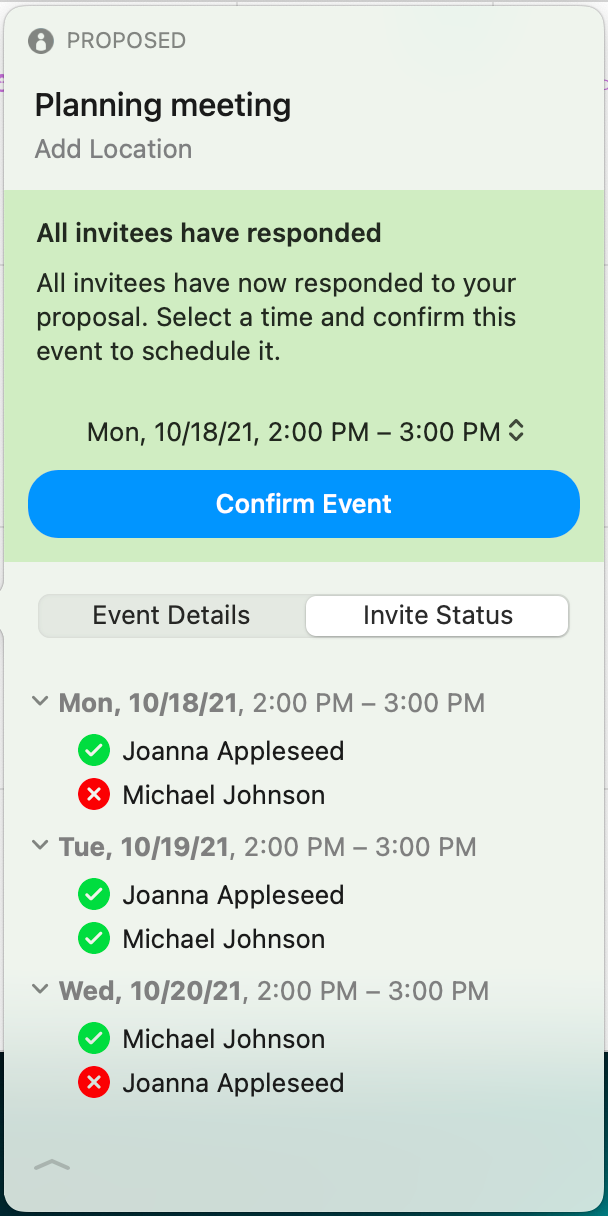Image resolution: width=608 pixels, height=1216 pixels.
Task: Collapse the popup using the bottom chevron
Action: 52,1164
